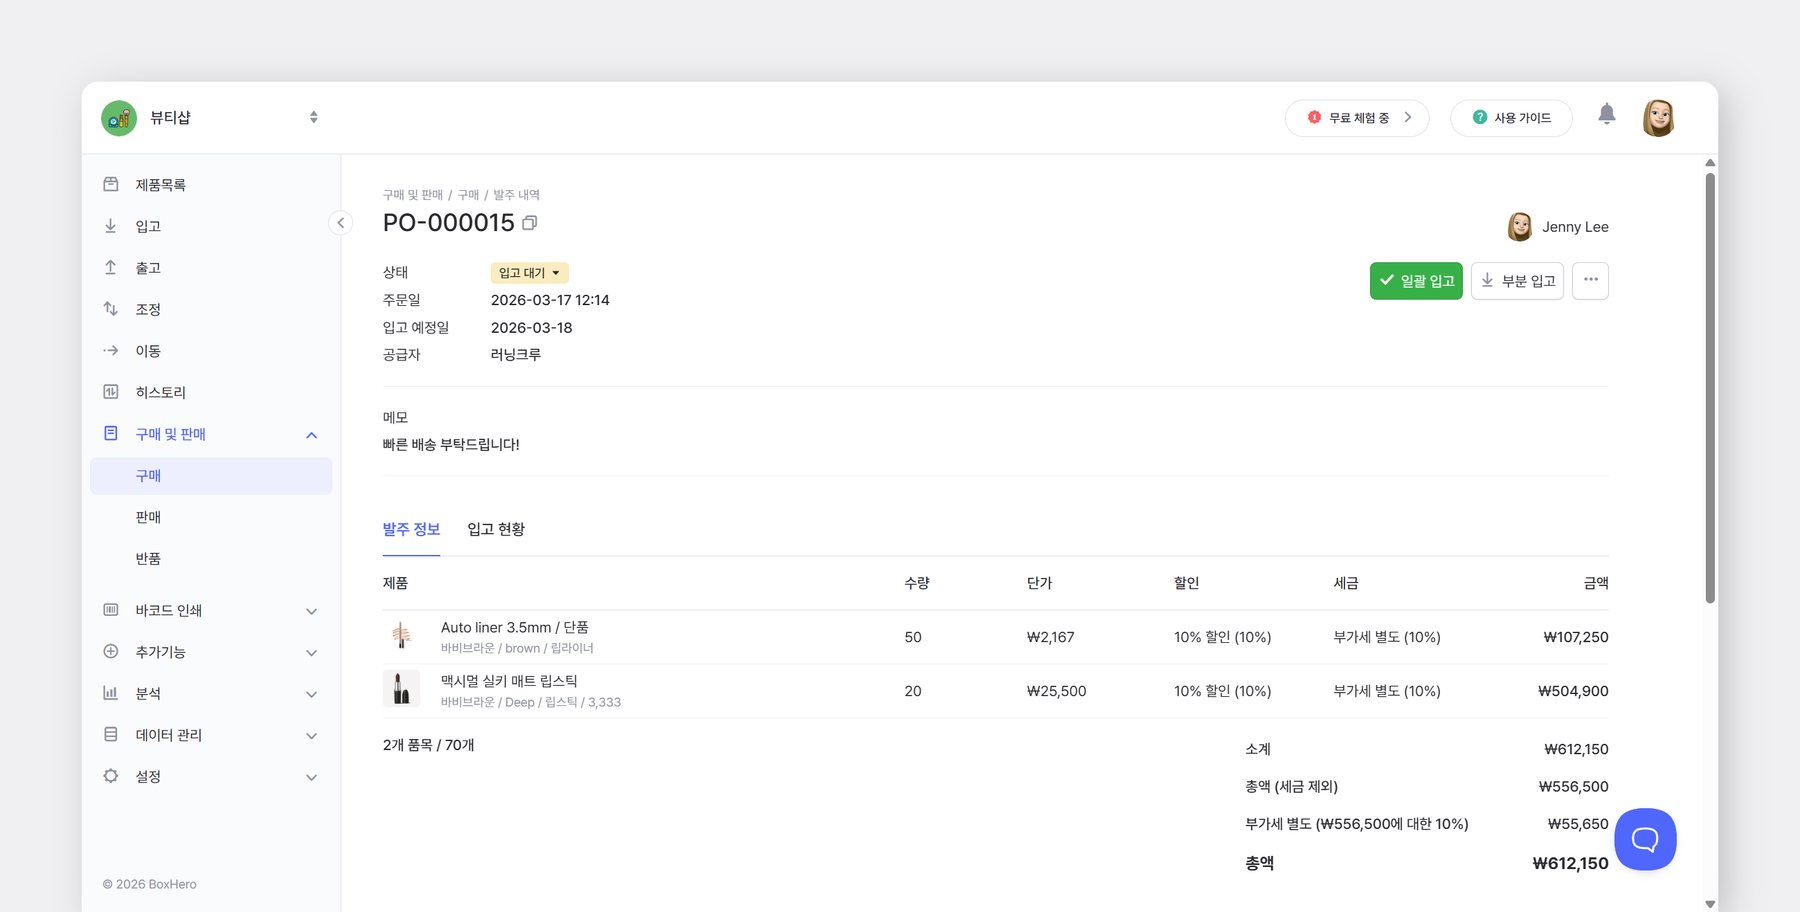1800x912 pixels.
Task: Select the 입고 (stock in) sidebar icon
Action: (111, 225)
